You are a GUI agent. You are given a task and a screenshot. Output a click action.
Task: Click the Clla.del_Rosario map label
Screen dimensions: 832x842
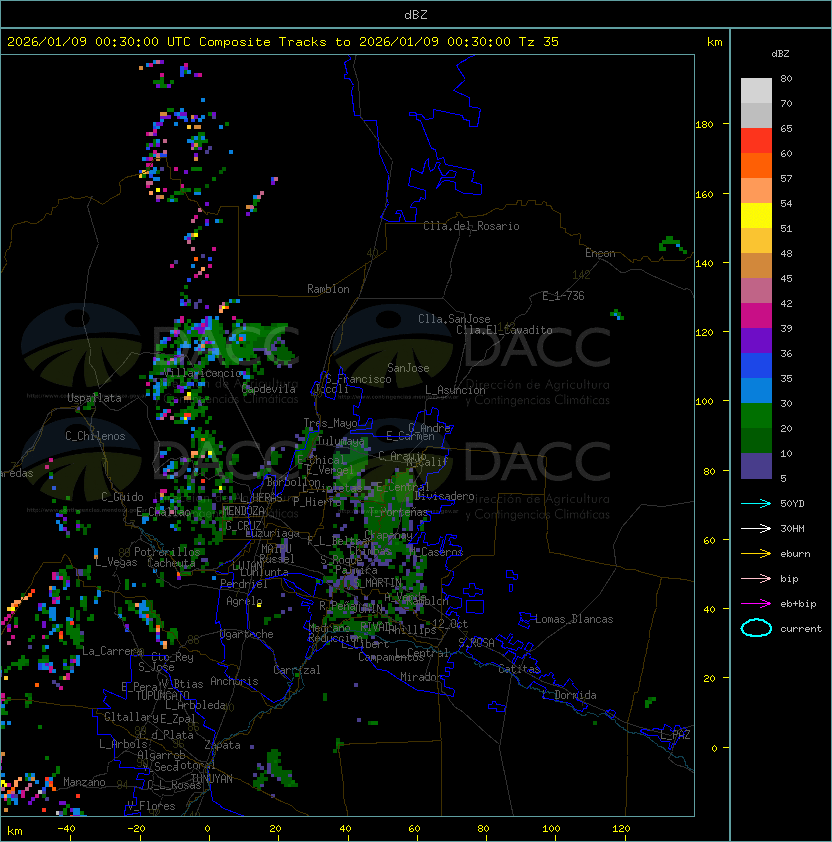(471, 226)
